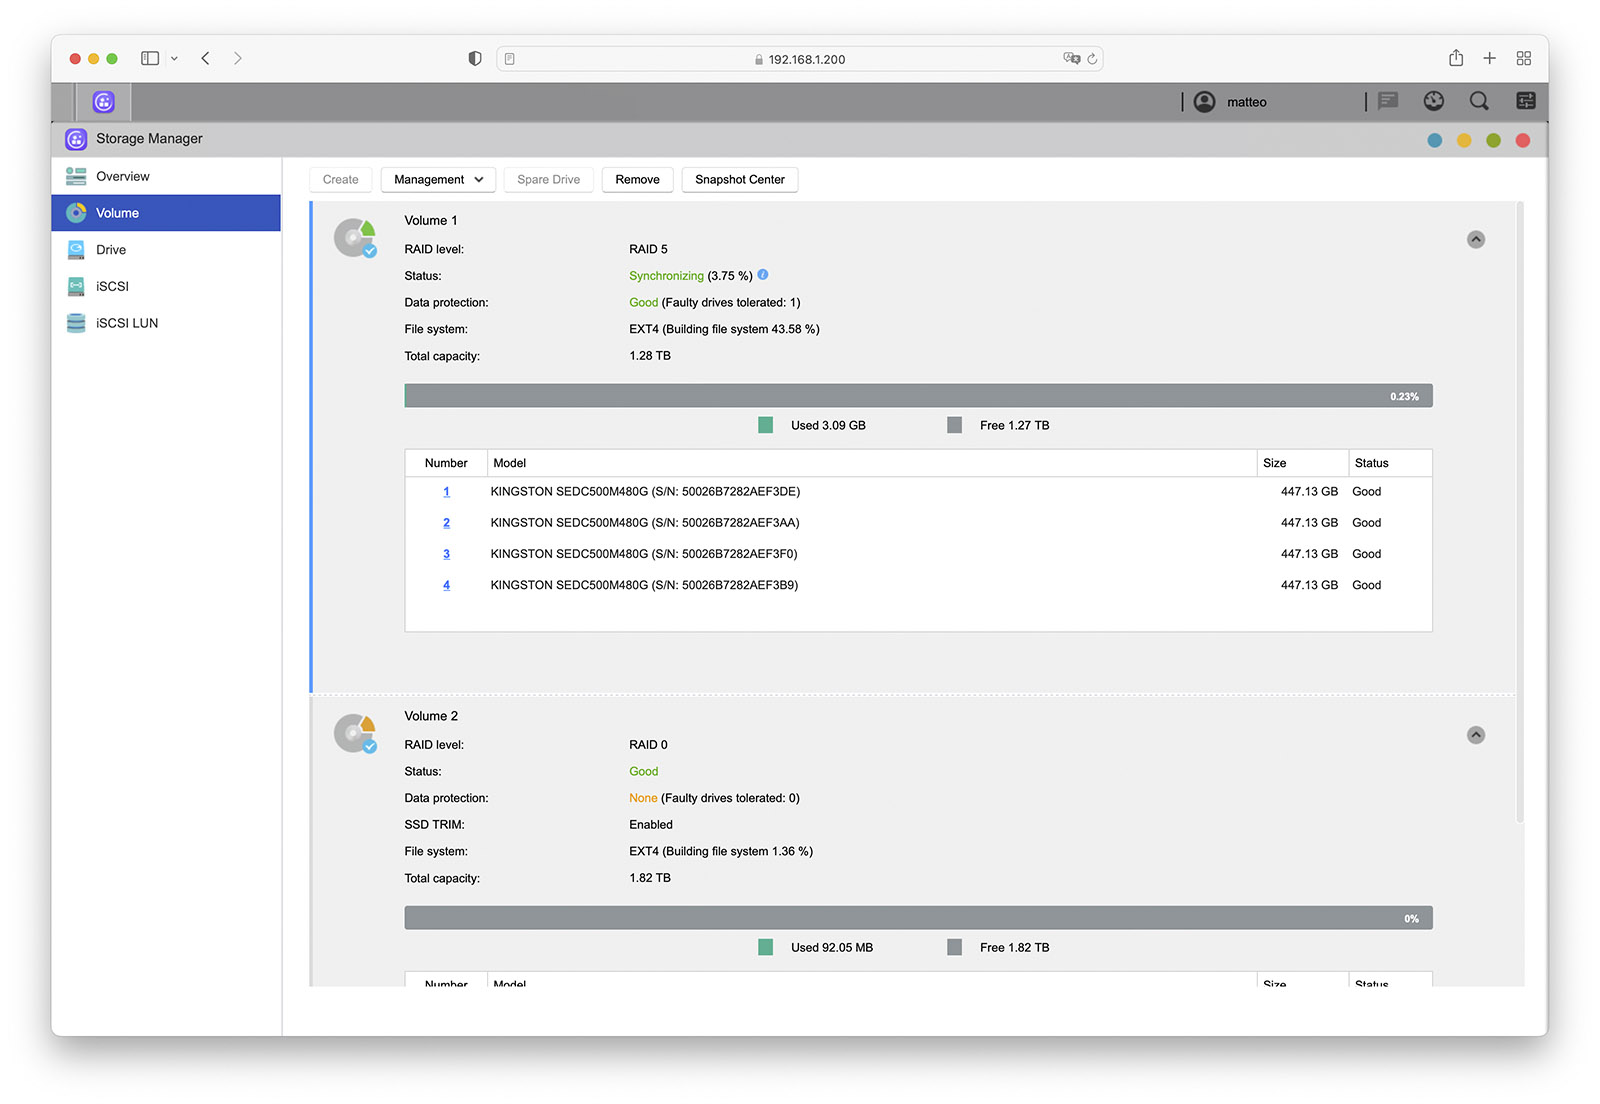
Task: Click the search magnifier in the top bar
Action: coord(1479,101)
